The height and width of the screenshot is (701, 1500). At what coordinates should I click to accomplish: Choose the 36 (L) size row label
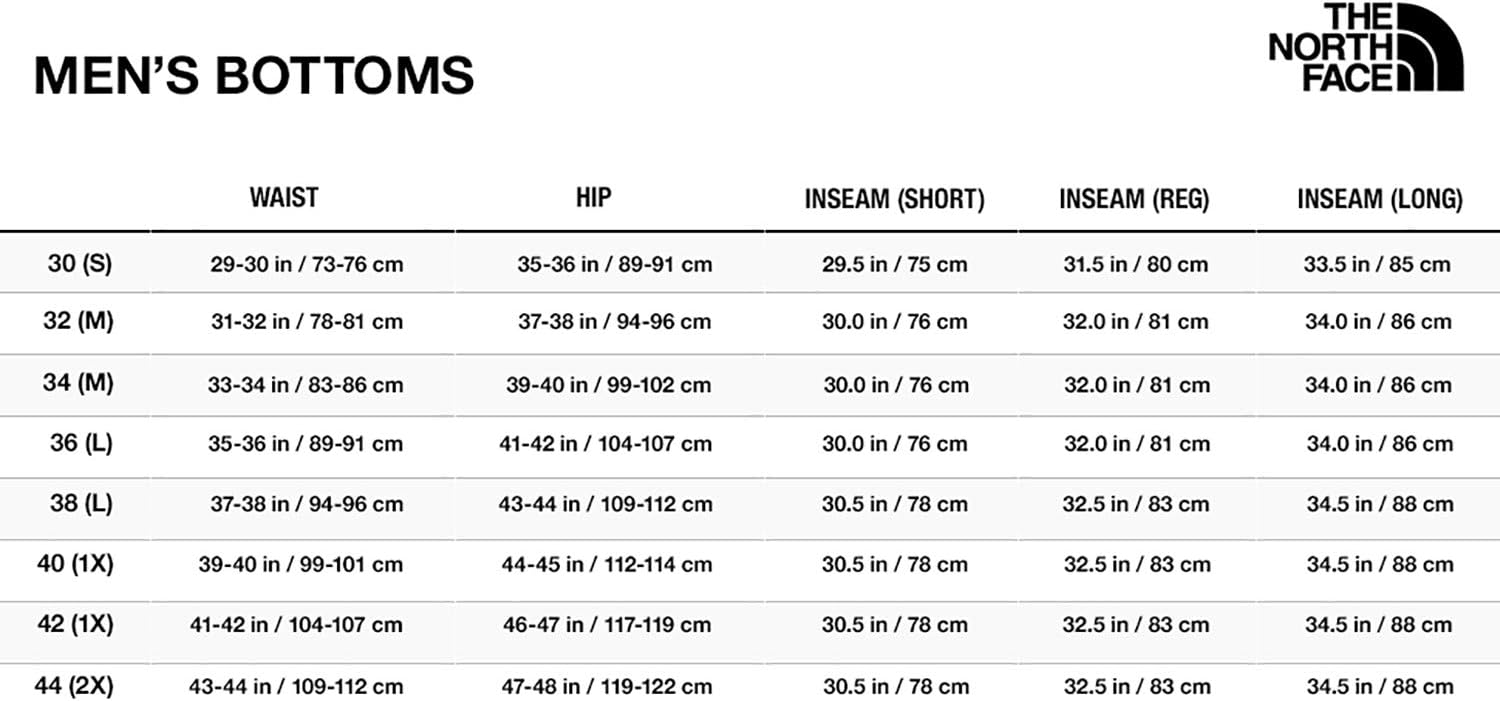point(81,443)
